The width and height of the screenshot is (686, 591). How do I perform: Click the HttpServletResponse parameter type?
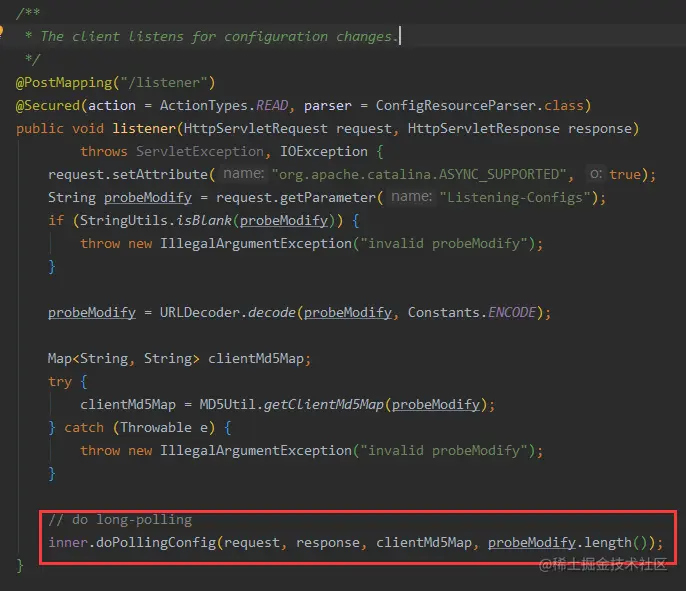coord(483,129)
